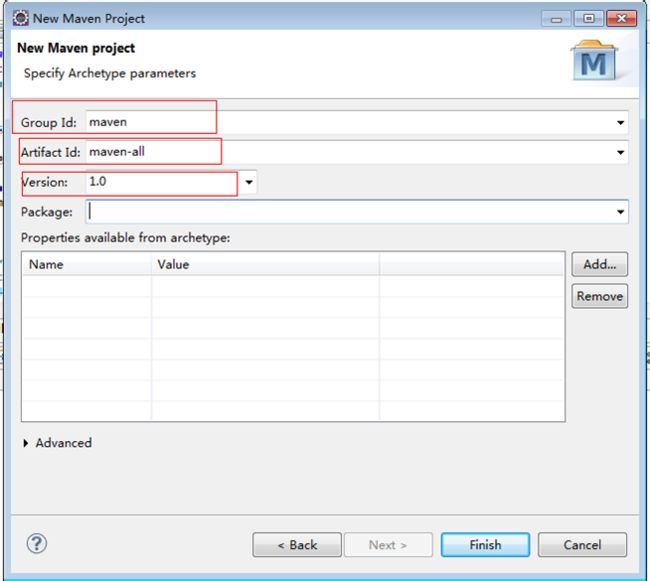Go back with the Back button
This screenshot has height=581, width=650.
click(x=297, y=545)
